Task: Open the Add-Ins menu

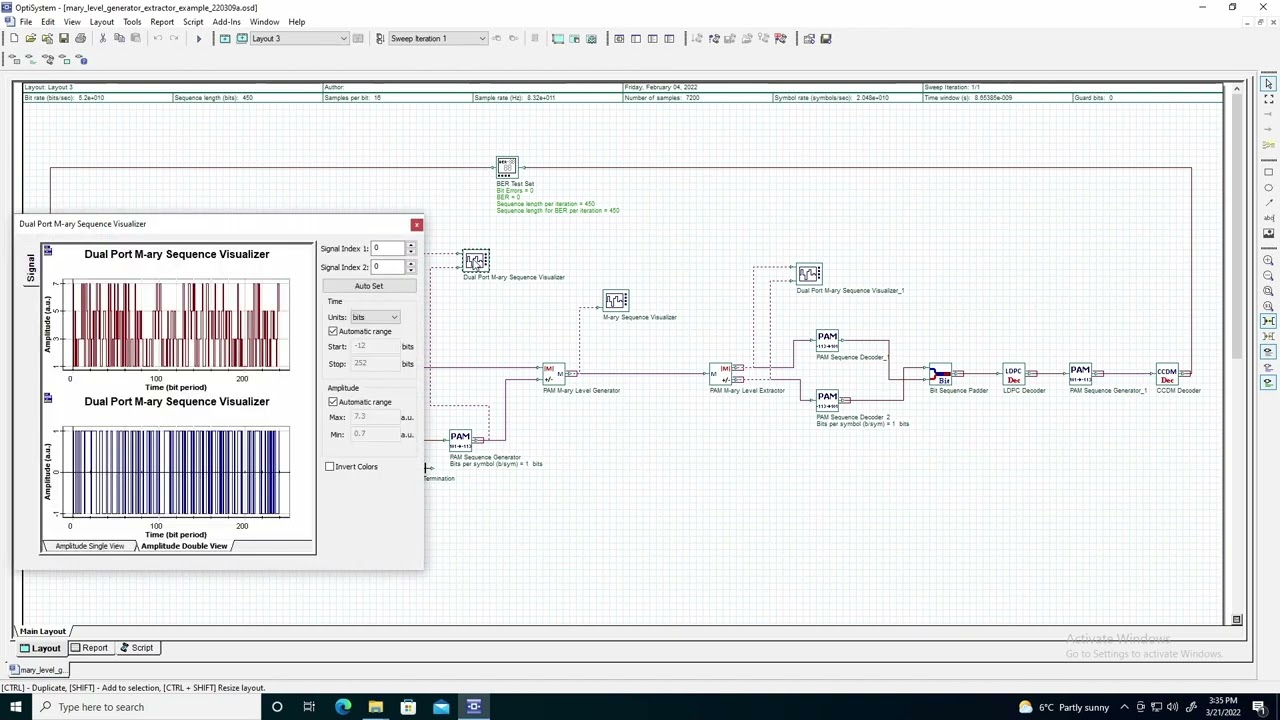Action: (226, 21)
